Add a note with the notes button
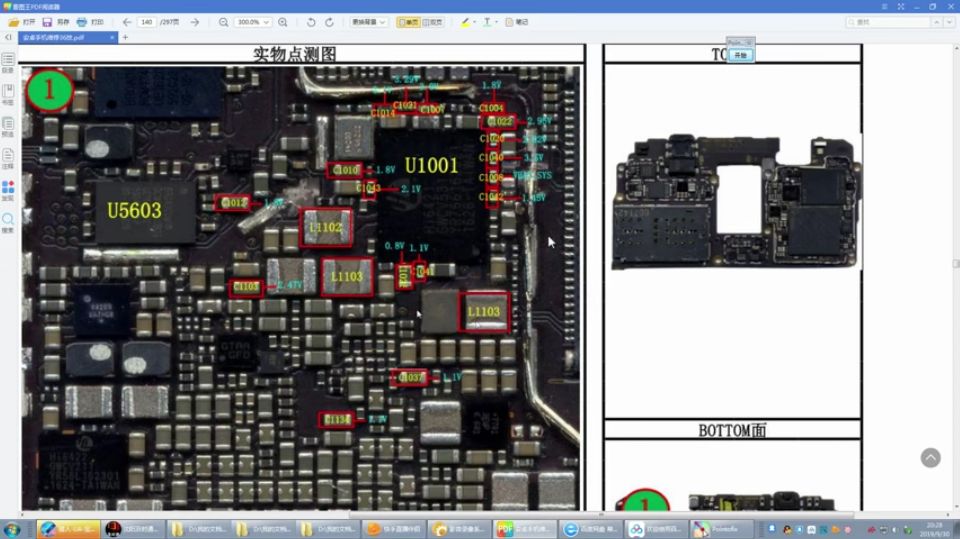 coord(517,22)
